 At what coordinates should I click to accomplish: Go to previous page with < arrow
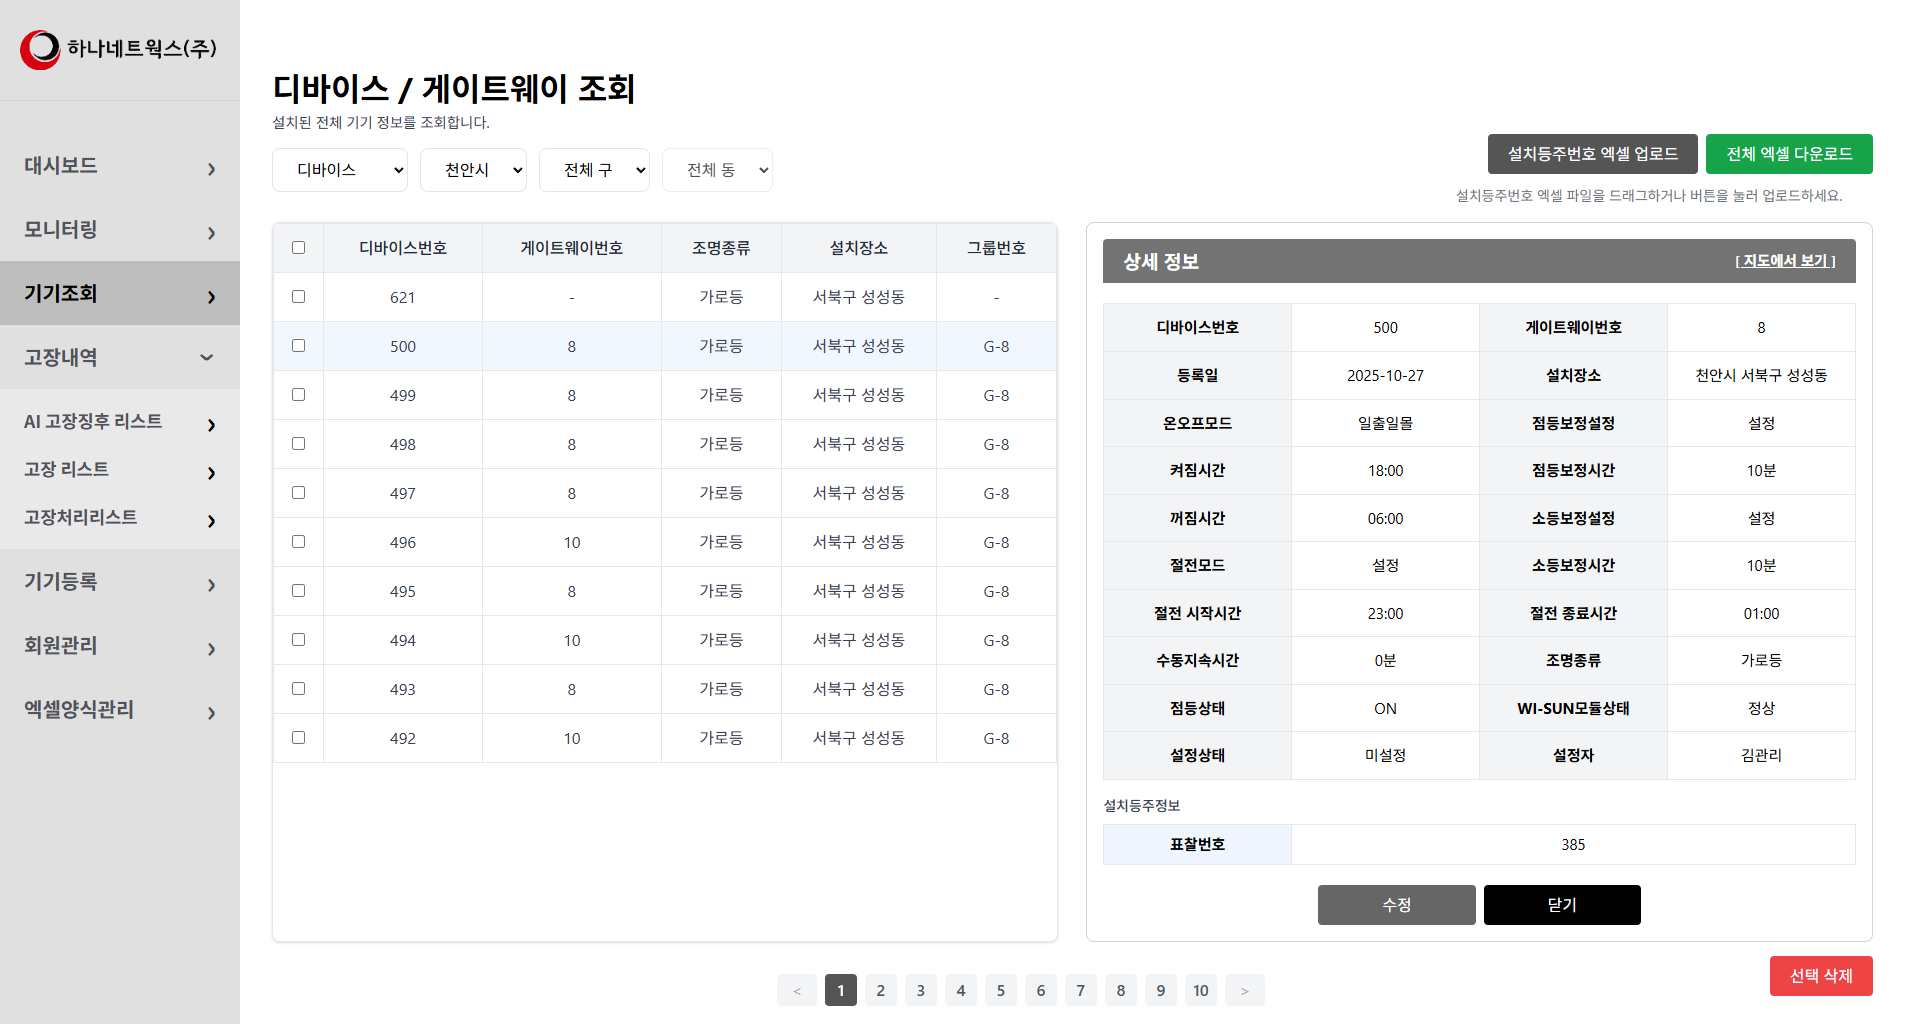(x=797, y=990)
